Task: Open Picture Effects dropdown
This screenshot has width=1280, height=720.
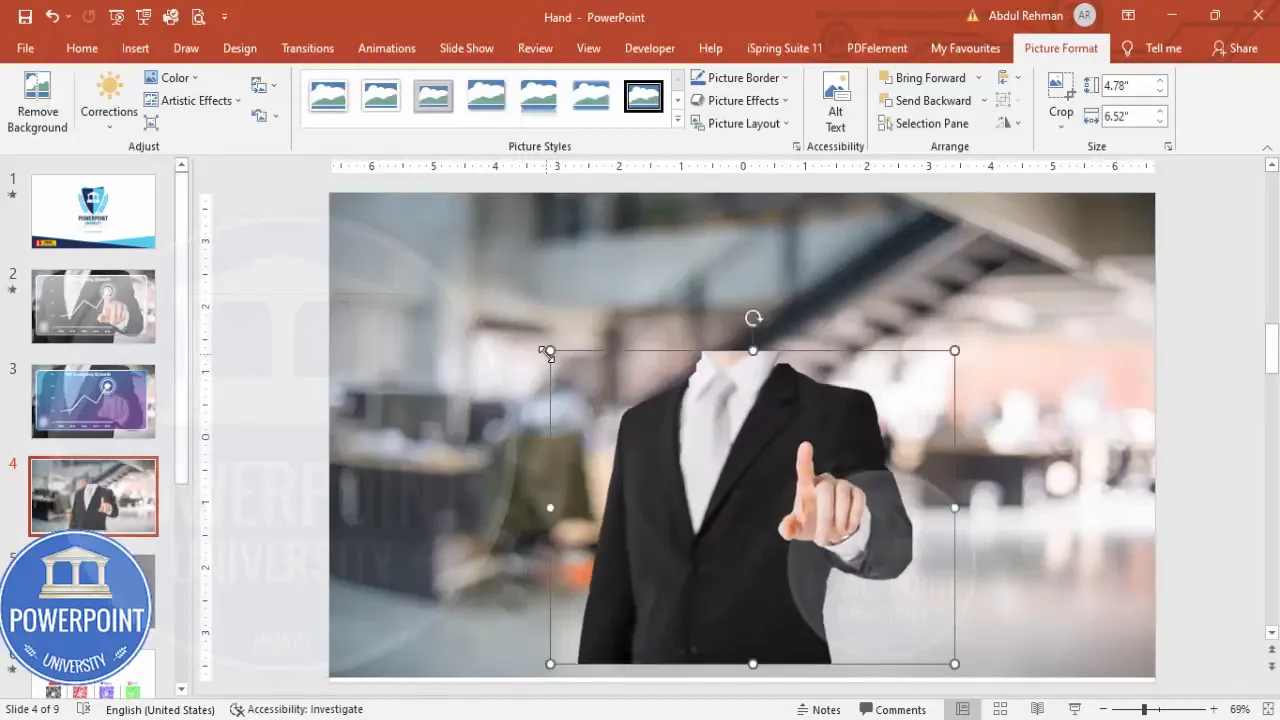Action: 740,101
